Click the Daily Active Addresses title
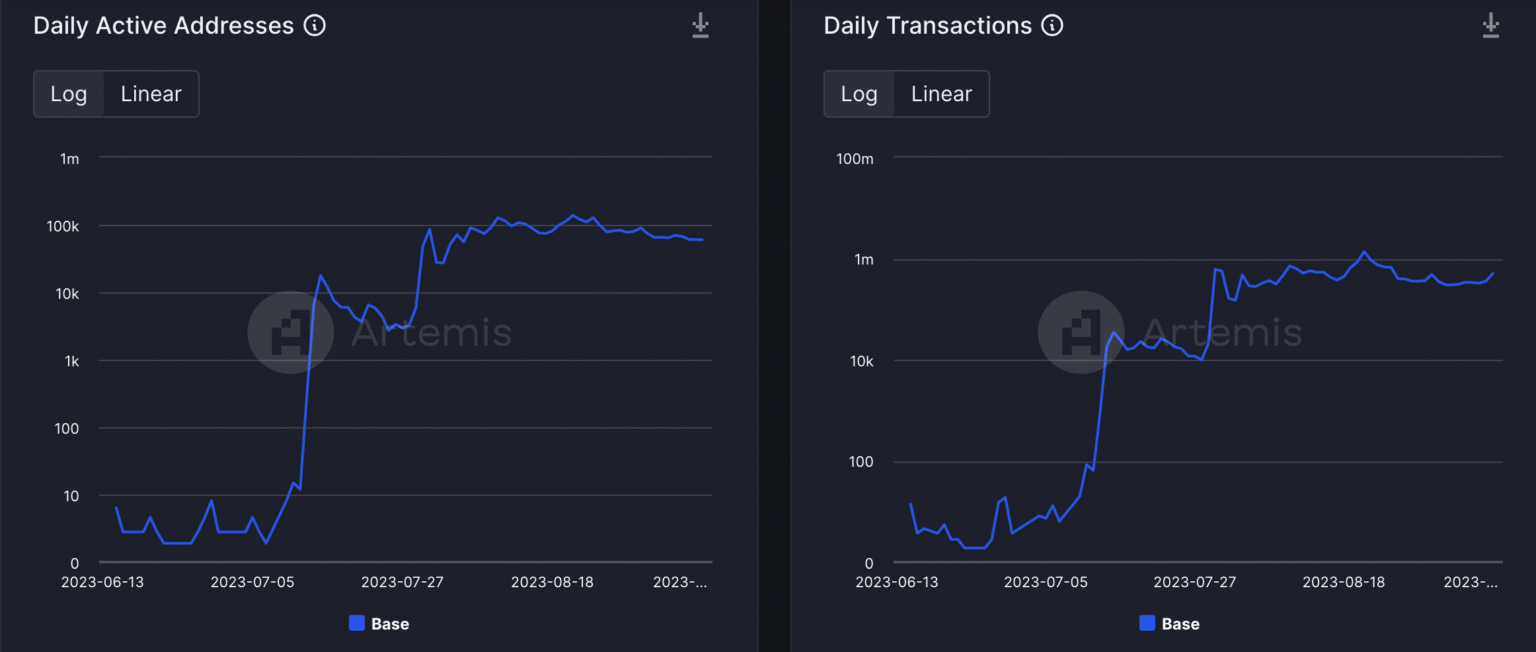 (x=163, y=26)
